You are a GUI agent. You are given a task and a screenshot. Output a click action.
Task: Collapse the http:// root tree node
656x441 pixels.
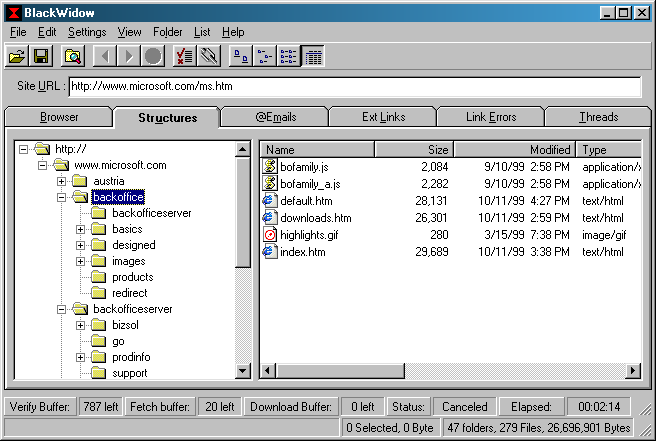pyautogui.click(x=23, y=149)
